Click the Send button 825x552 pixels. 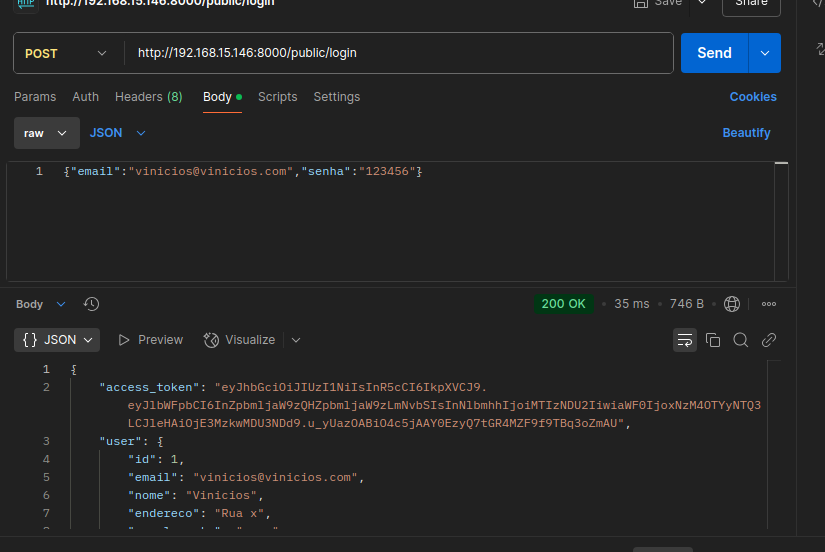point(714,53)
